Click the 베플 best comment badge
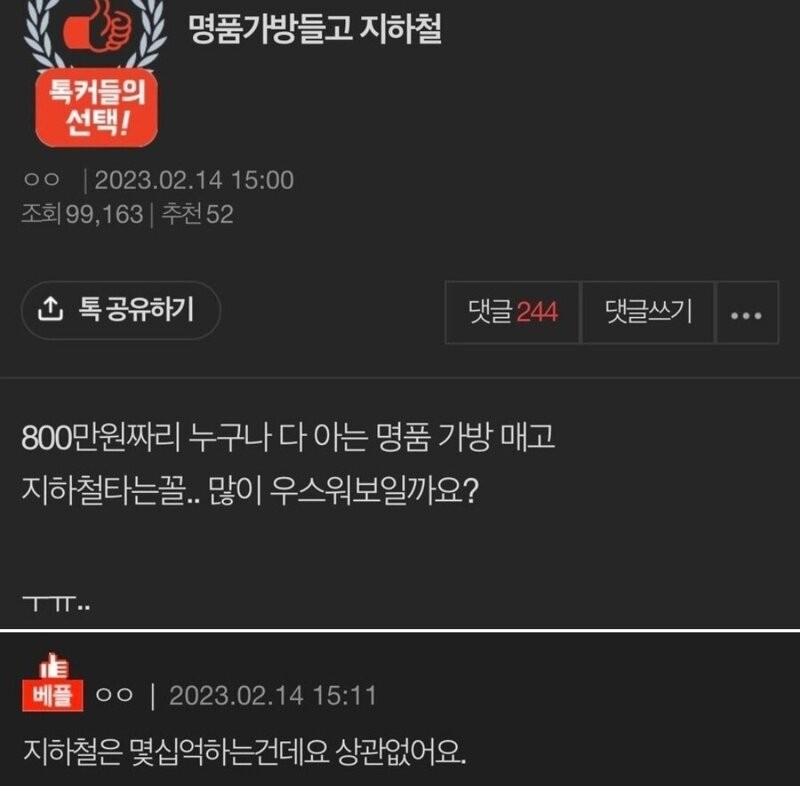 click(x=53, y=695)
